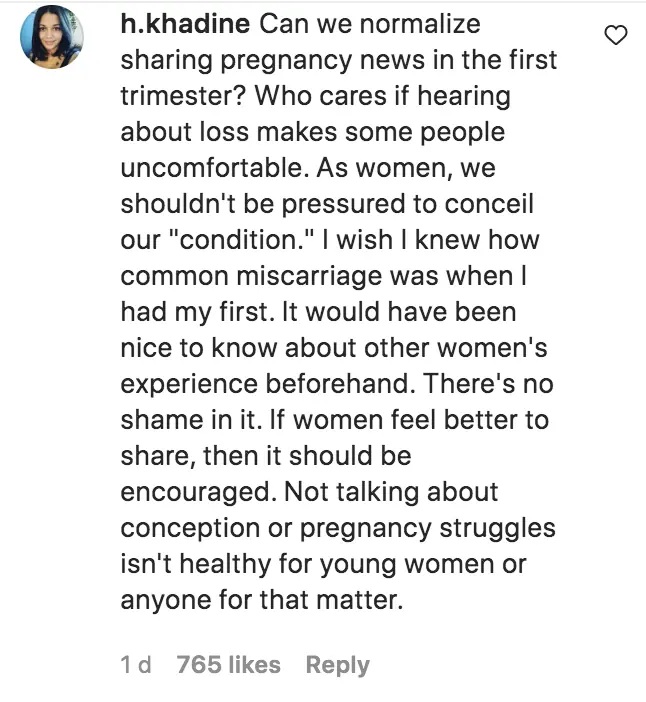Reply to h.khadine's comment

coord(337,664)
